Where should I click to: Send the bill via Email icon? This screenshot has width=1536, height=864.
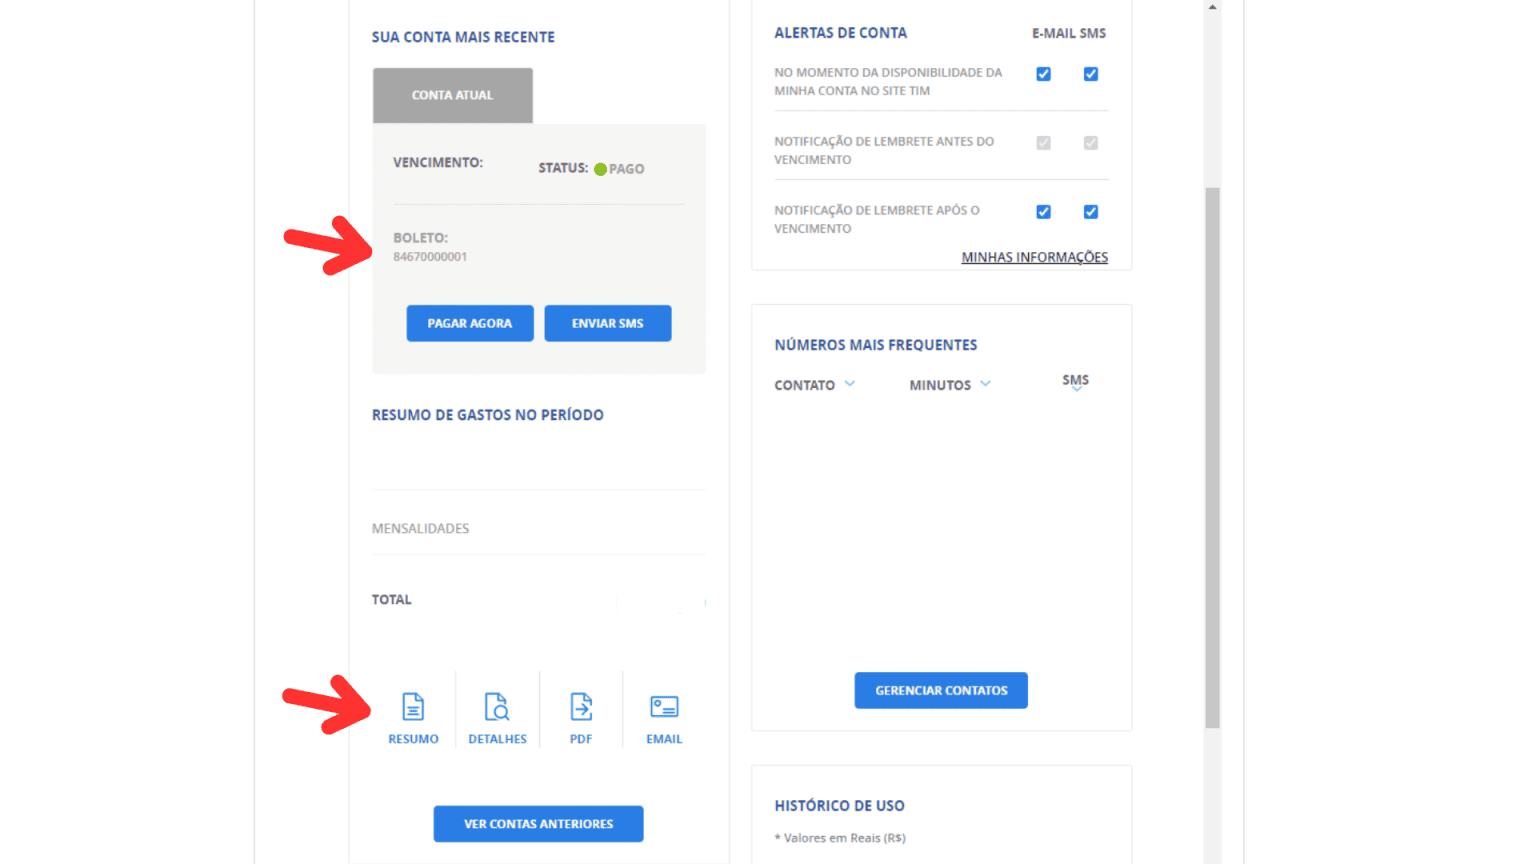[x=664, y=707]
